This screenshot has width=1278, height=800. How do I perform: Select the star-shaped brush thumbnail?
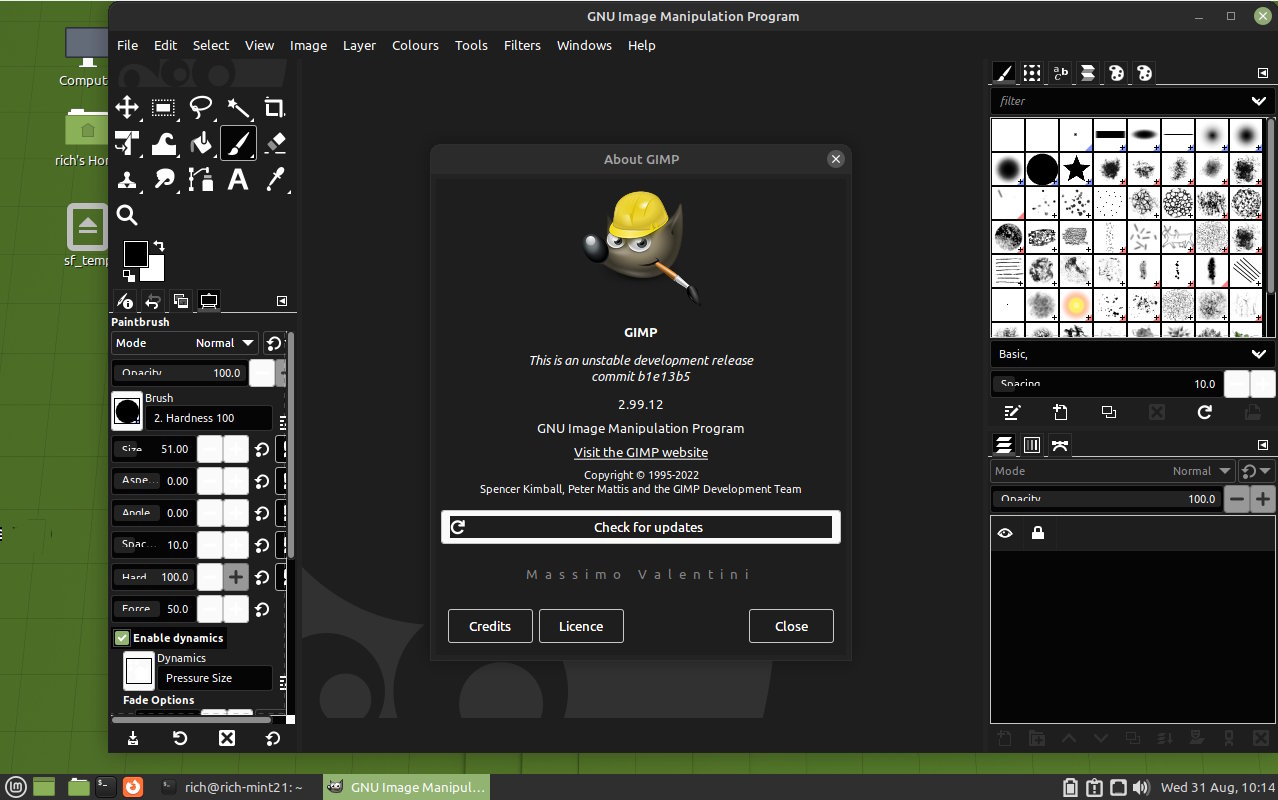(1076, 169)
